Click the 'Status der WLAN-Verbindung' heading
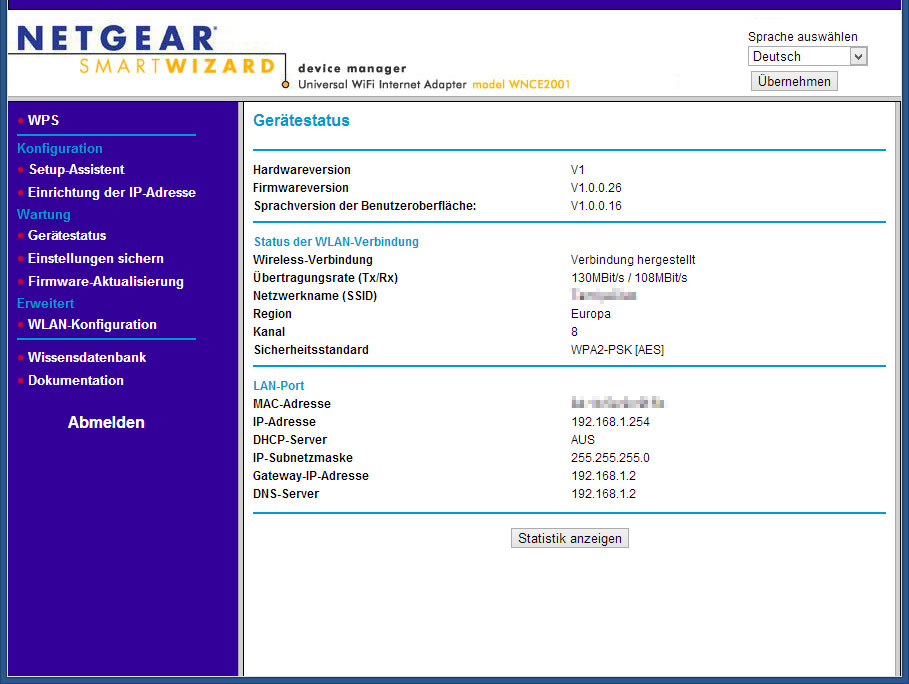Viewport: 909px width, 684px height. click(336, 242)
